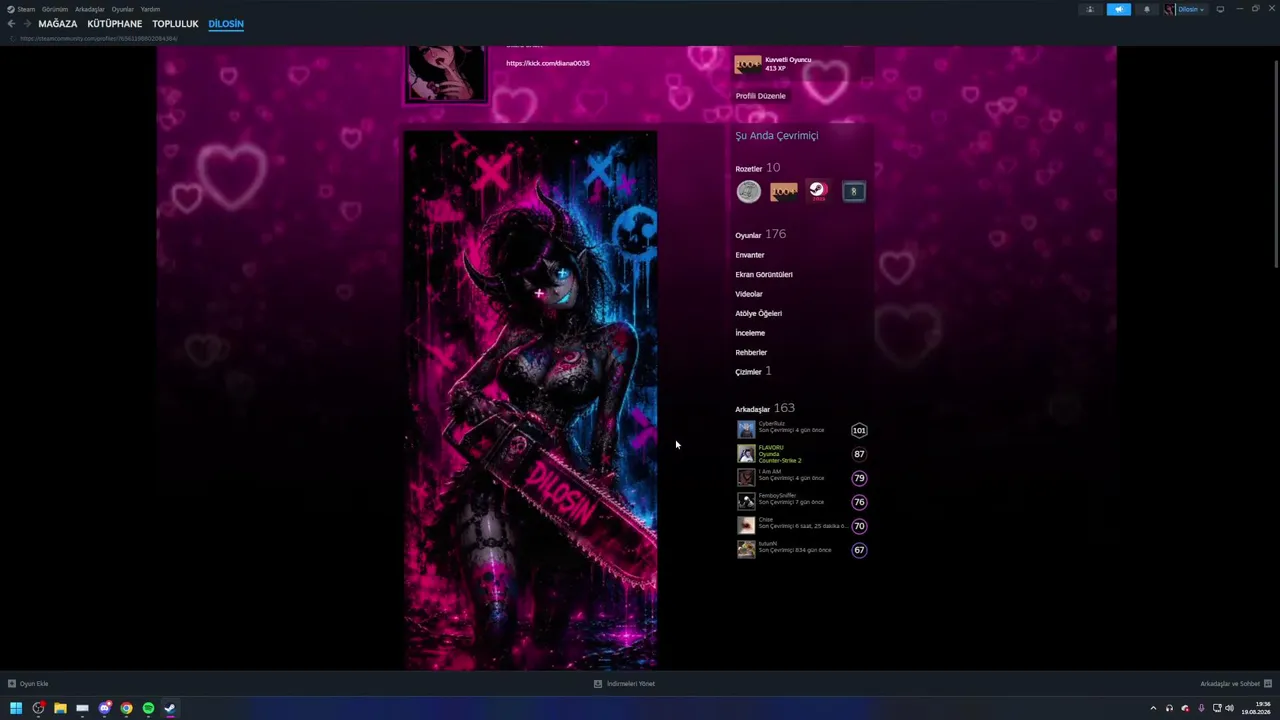Select the badge showing number 8

pos(853,192)
